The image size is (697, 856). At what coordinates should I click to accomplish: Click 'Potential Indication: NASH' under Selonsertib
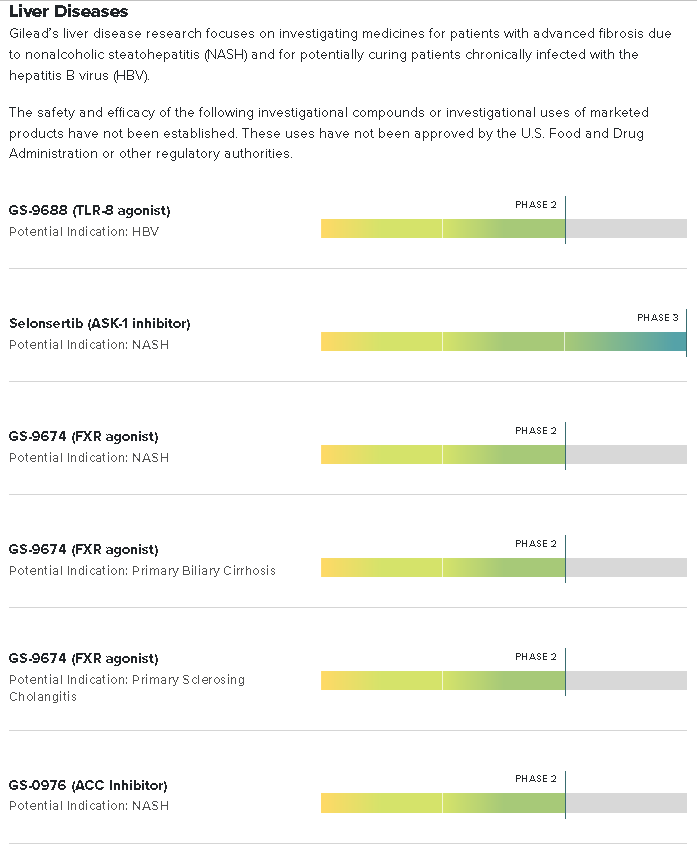click(89, 344)
